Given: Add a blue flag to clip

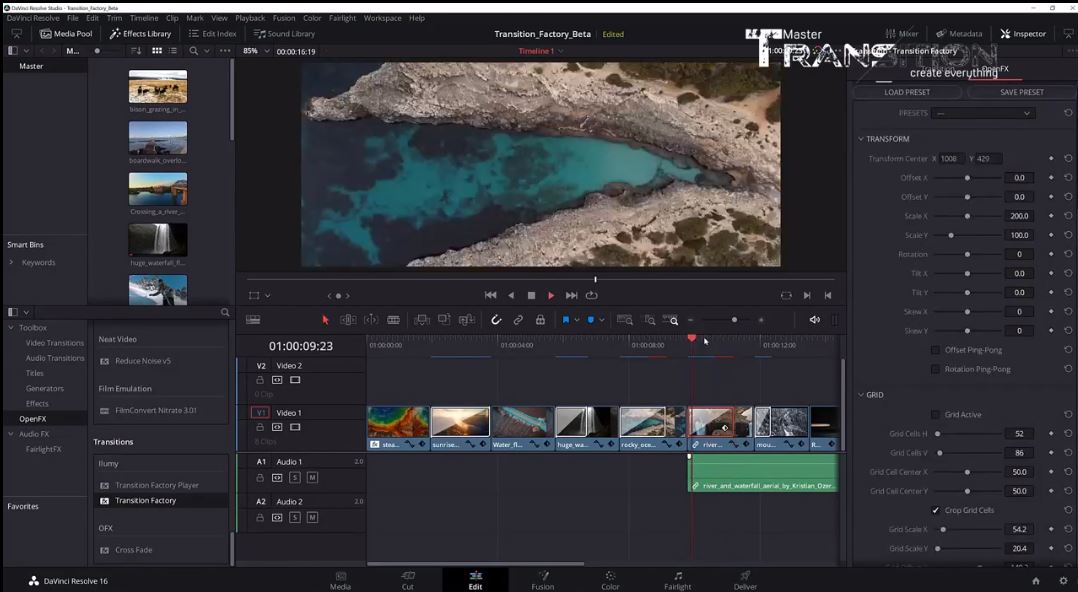Looking at the screenshot, I should [x=566, y=320].
